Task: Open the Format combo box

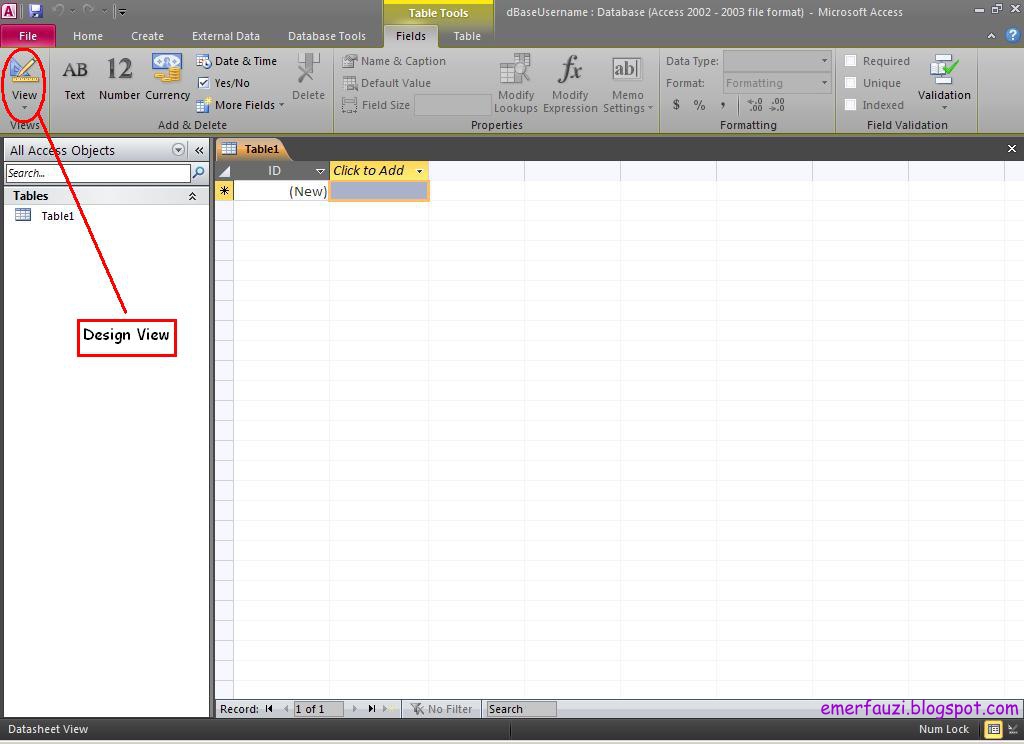Action: click(x=777, y=83)
